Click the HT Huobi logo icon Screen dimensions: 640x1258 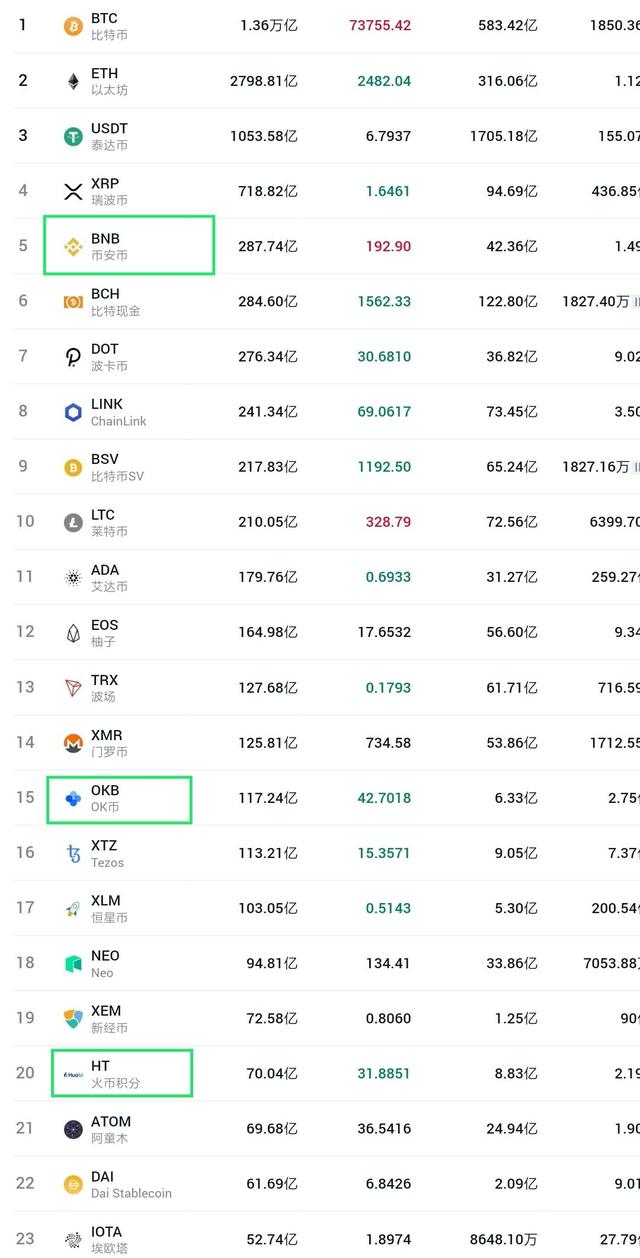73,1075
